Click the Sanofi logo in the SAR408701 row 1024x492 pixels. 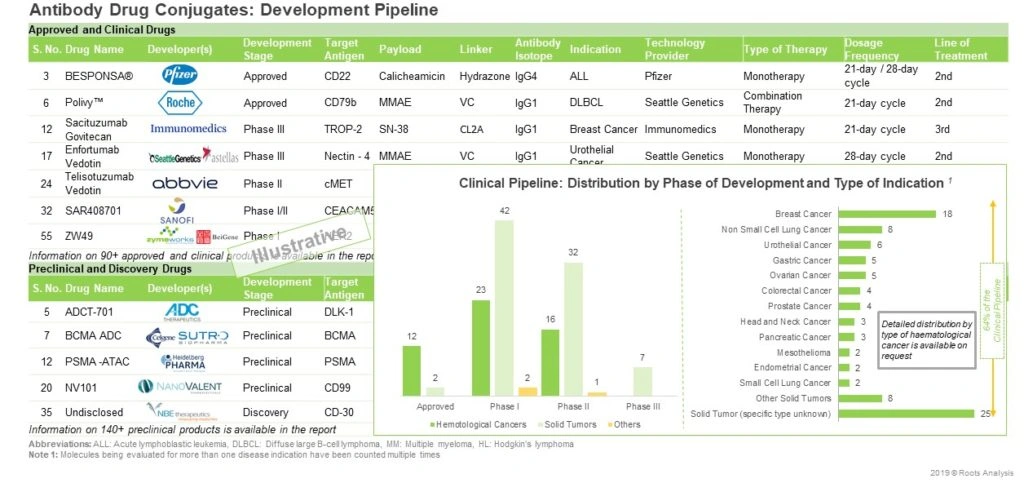coord(177,211)
